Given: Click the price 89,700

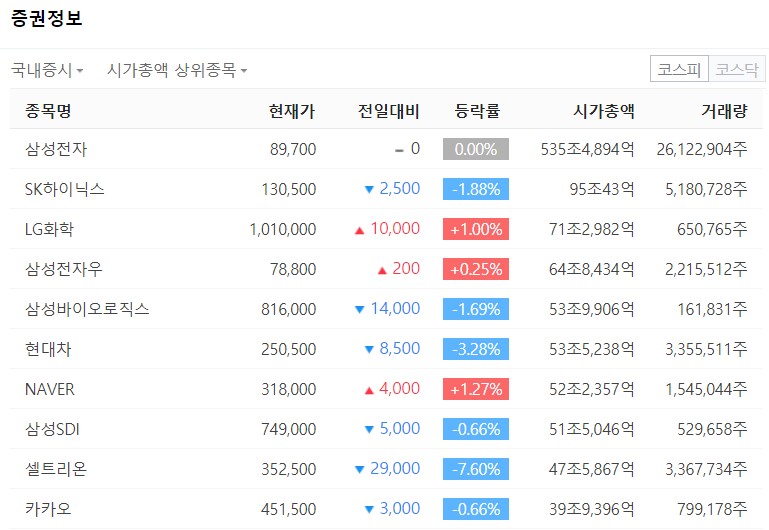Looking at the screenshot, I should 293,149.
